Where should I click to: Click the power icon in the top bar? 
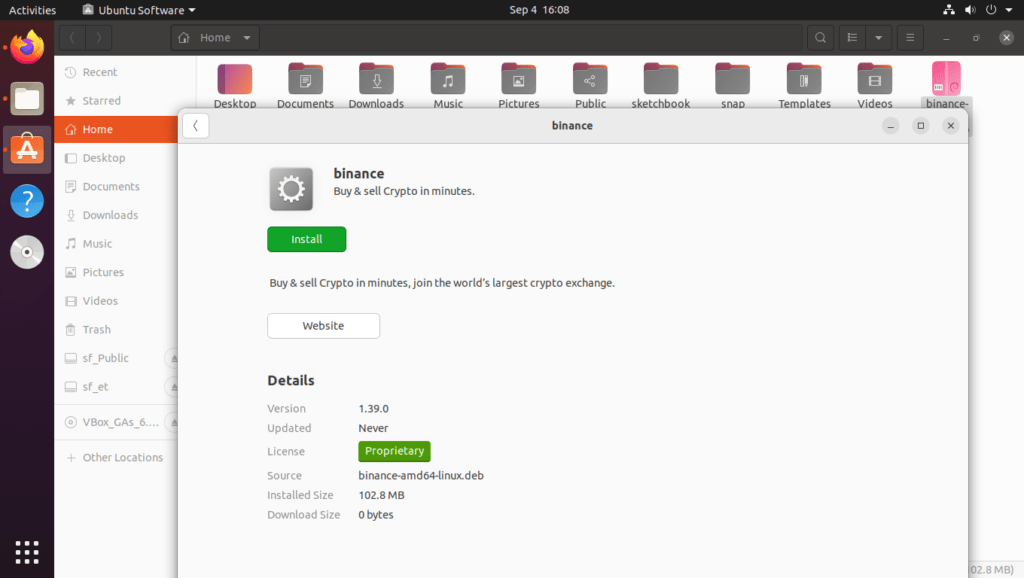coord(991,10)
